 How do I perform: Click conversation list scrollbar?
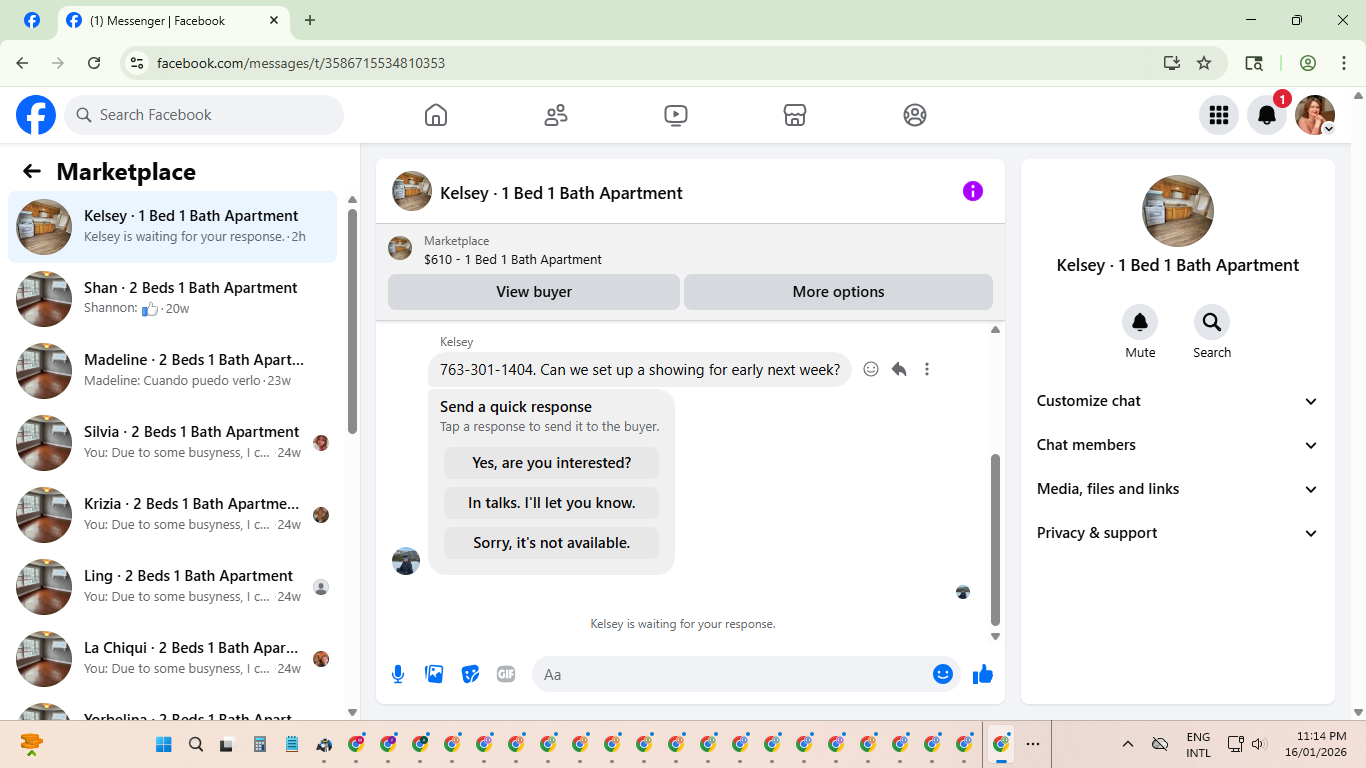click(x=352, y=320)
